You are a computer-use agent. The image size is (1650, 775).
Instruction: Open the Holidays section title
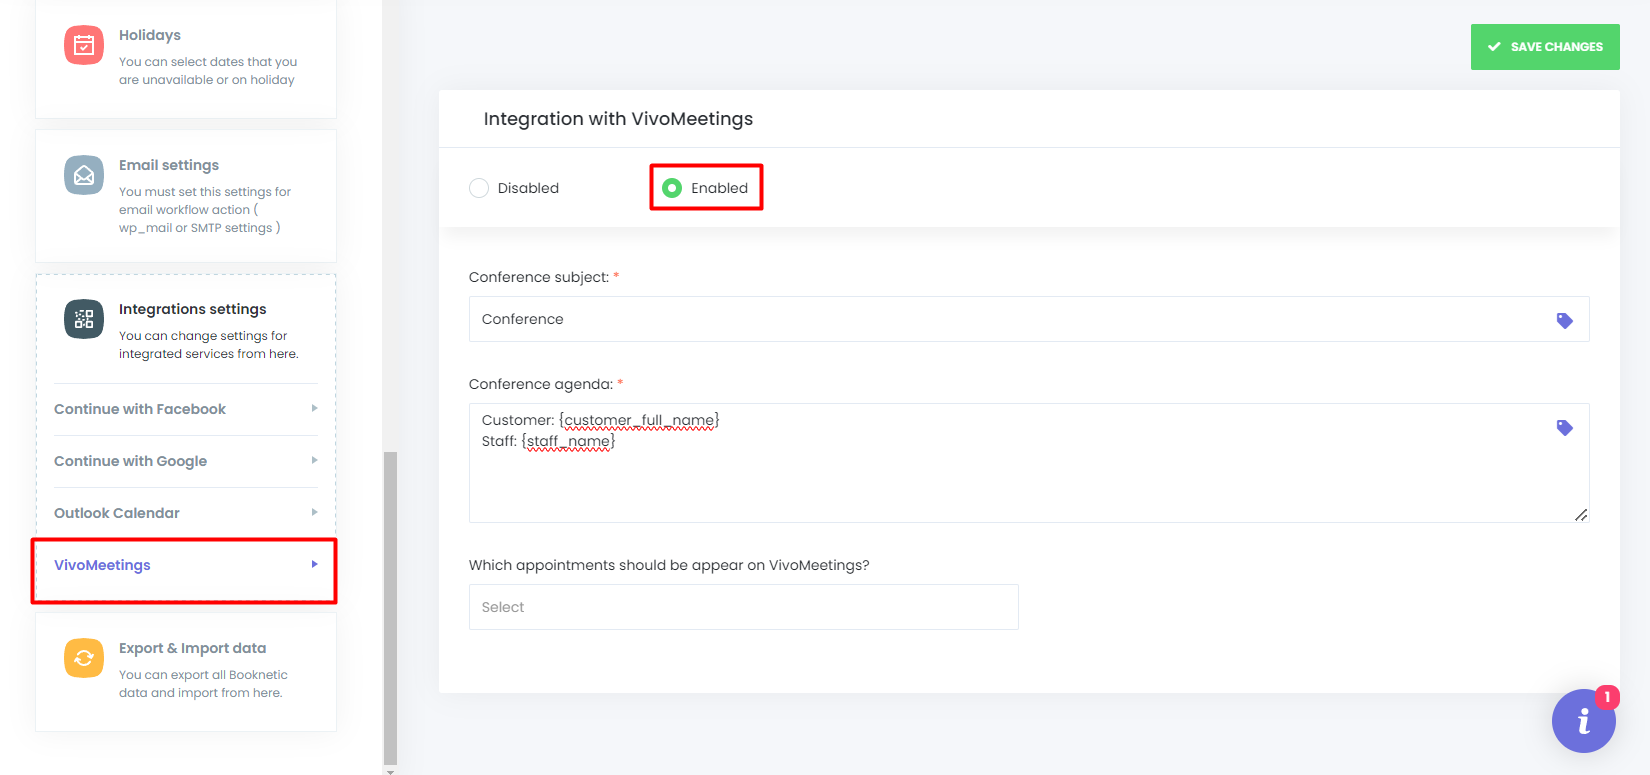tap(150, 35)
